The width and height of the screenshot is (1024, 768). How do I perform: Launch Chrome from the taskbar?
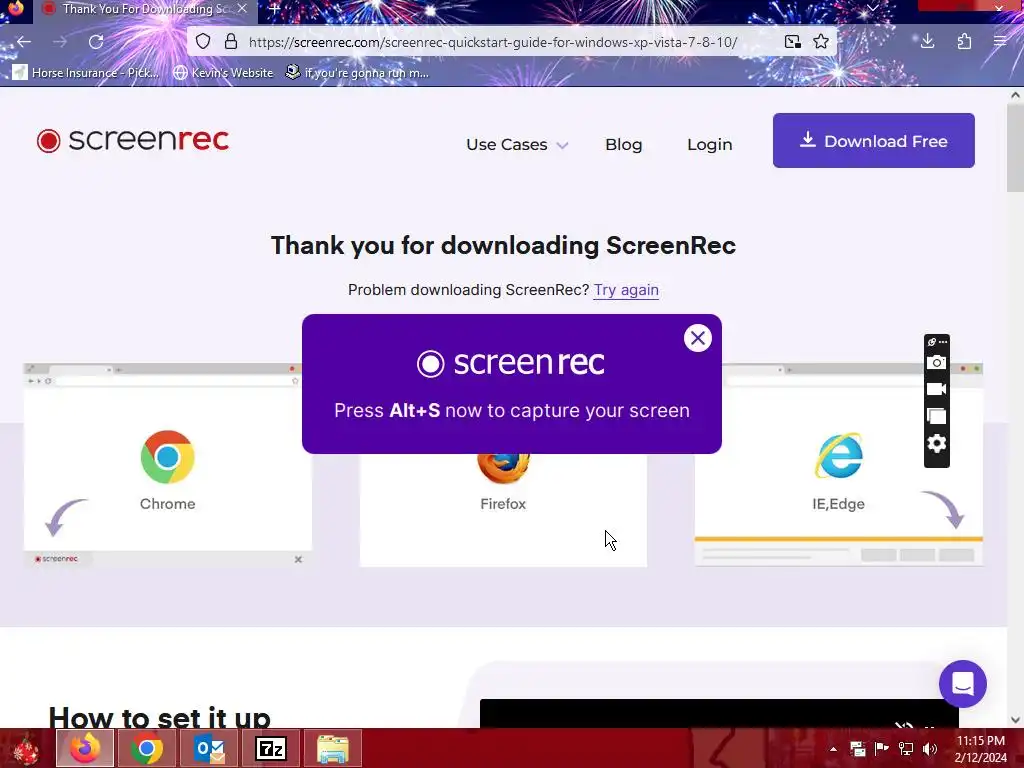[147, 748]
